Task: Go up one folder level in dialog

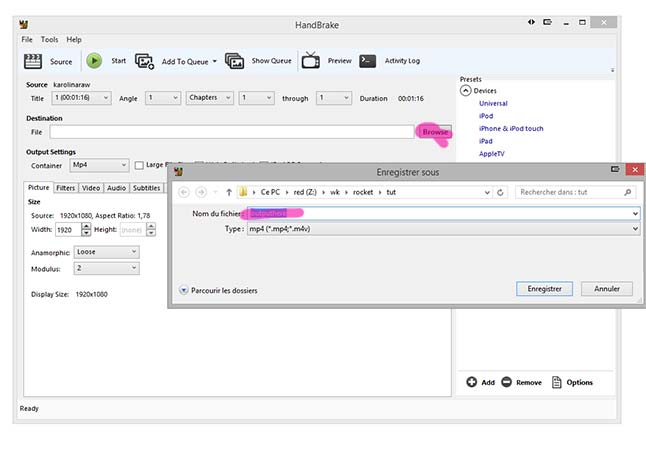Action: click(229, 192)
